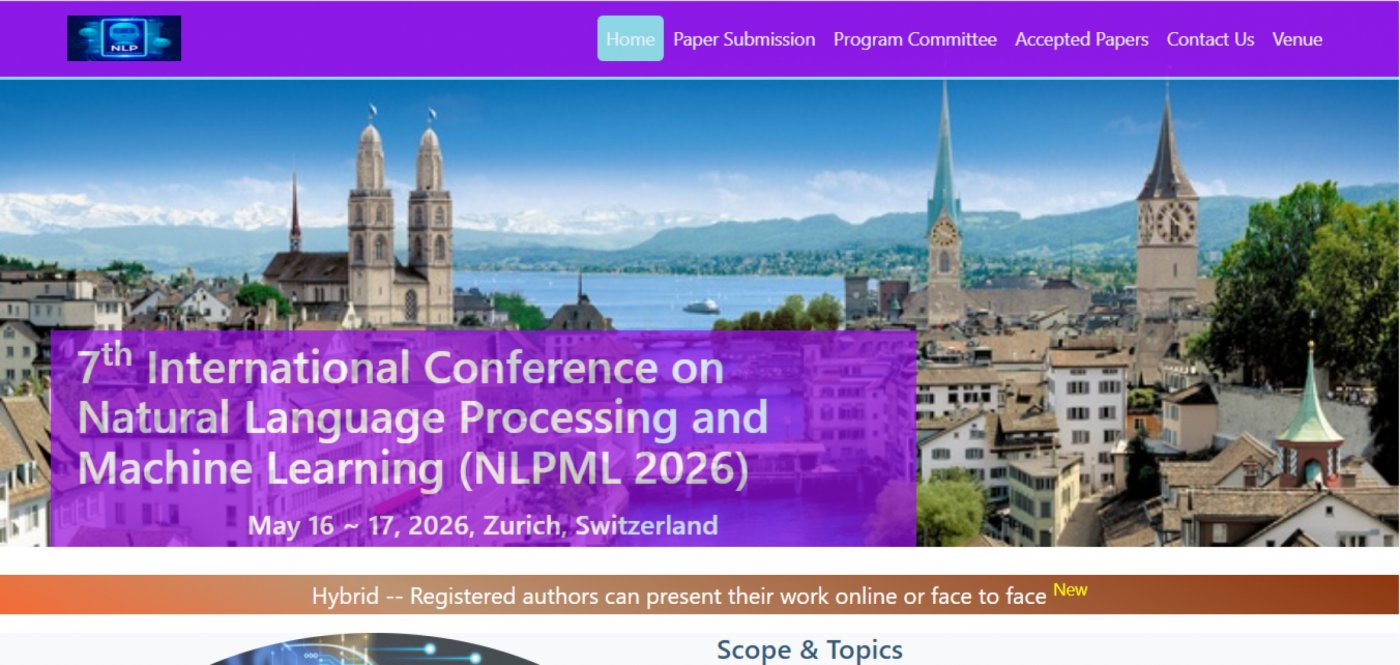Click the twin-towered church in the banner
1400x665 pixels.
pos(400,230)
